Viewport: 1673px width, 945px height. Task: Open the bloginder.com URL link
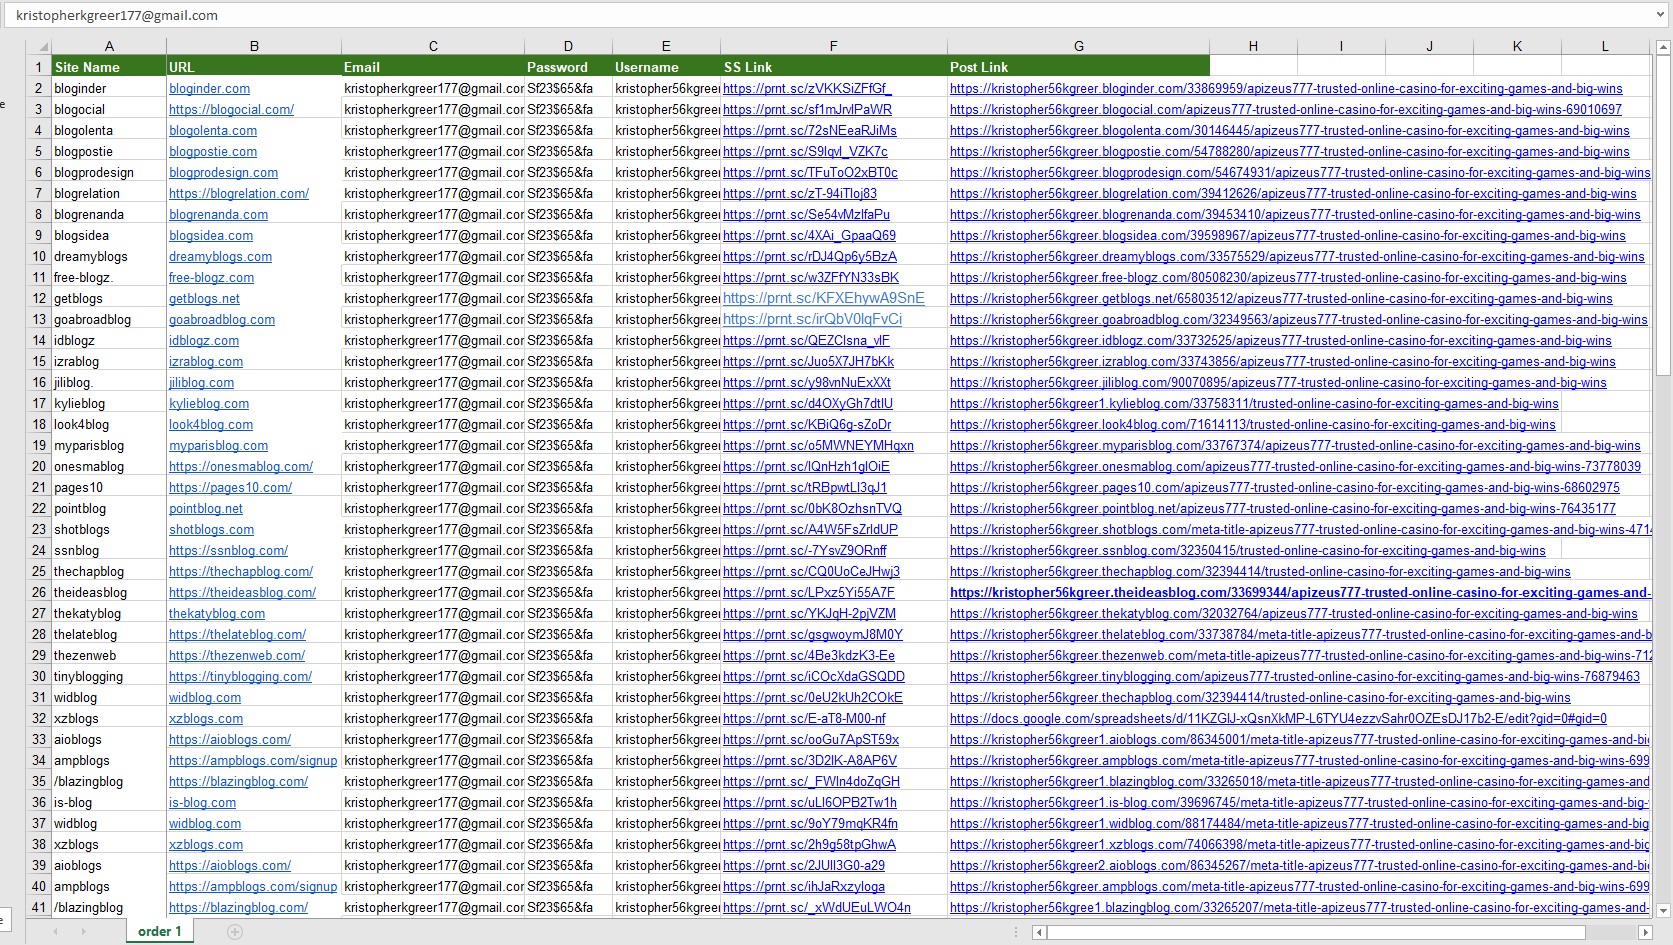tap(210, 89)
